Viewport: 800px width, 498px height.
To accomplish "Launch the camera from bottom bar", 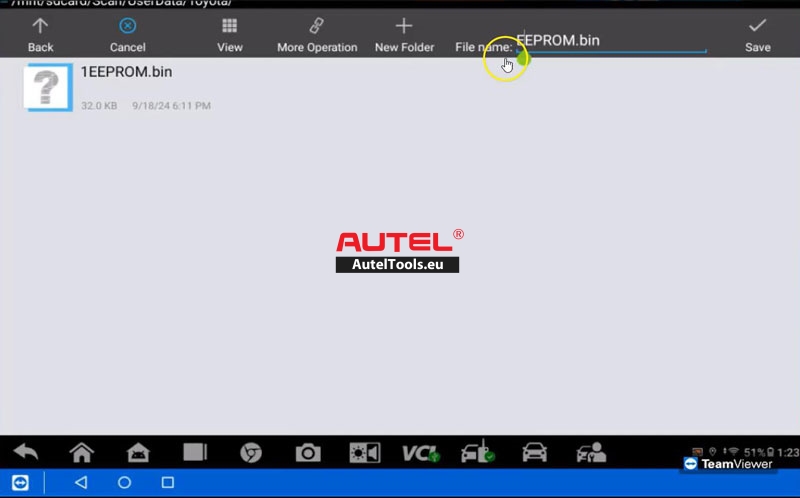I will click(308, 452).
